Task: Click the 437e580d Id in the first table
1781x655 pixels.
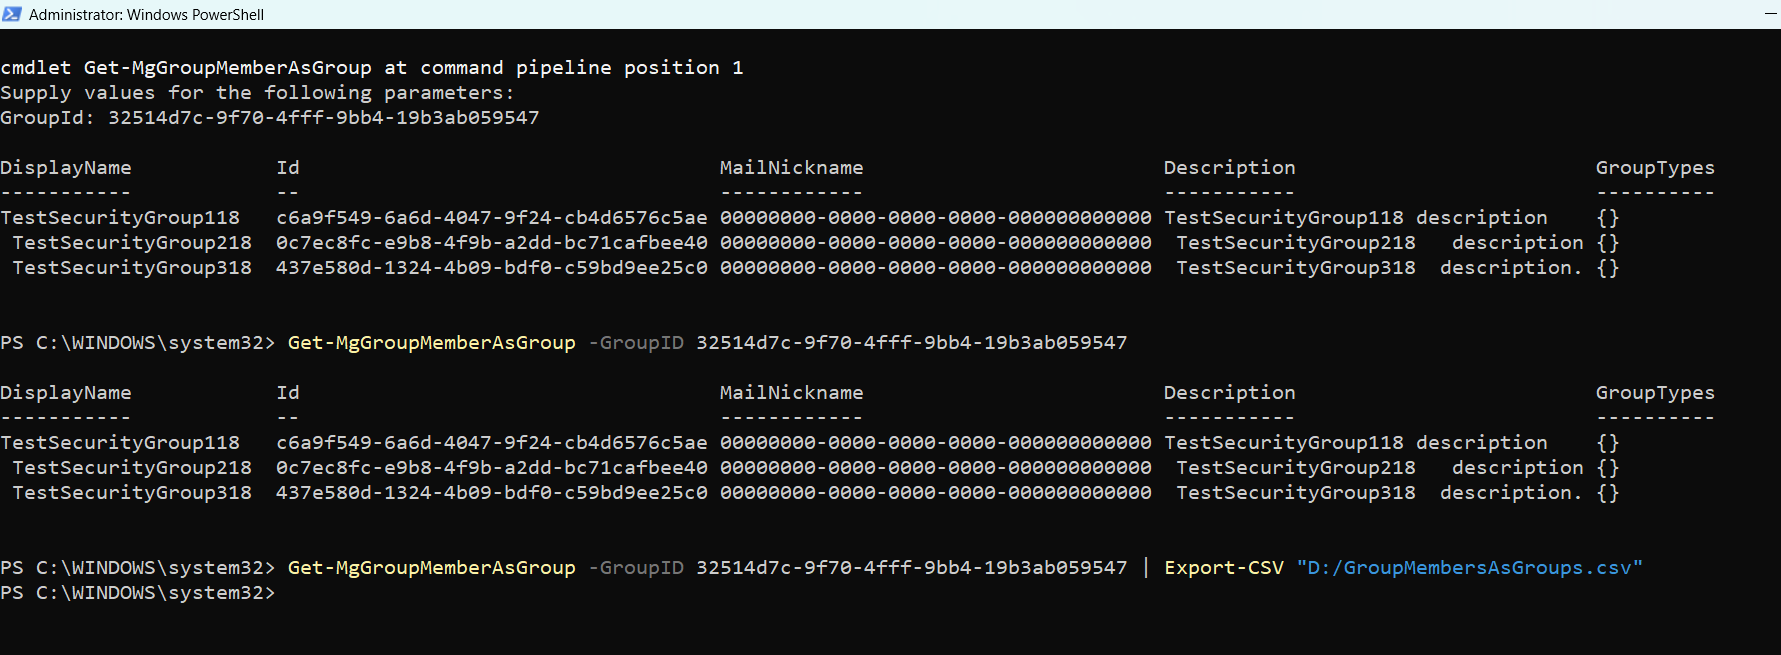Action: click(x=491, y=268)
